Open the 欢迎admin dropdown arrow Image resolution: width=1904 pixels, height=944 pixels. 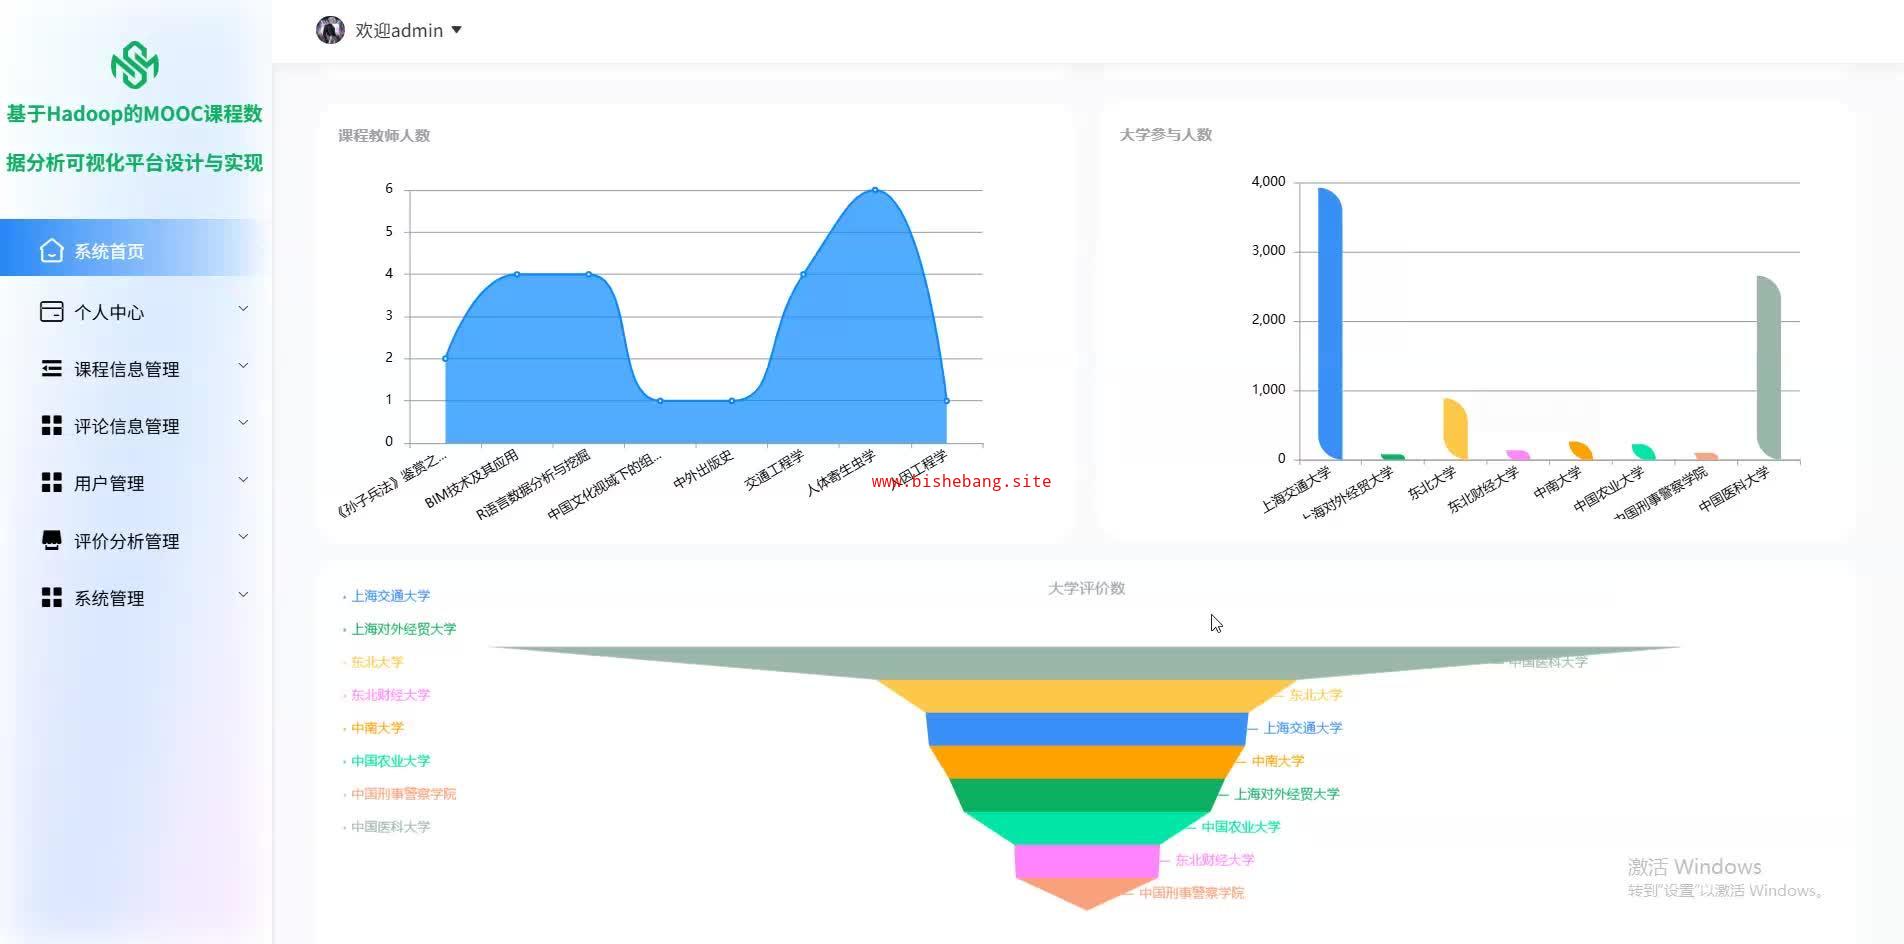pyautogui.click(x=457, y=30)
